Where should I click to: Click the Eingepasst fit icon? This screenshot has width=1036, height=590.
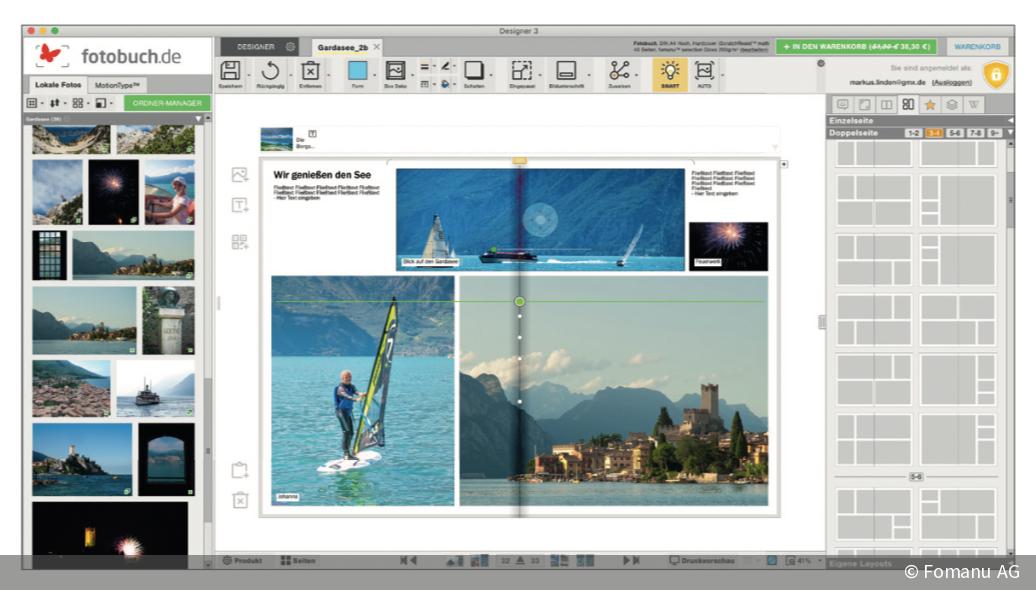(x=521, y=71)
